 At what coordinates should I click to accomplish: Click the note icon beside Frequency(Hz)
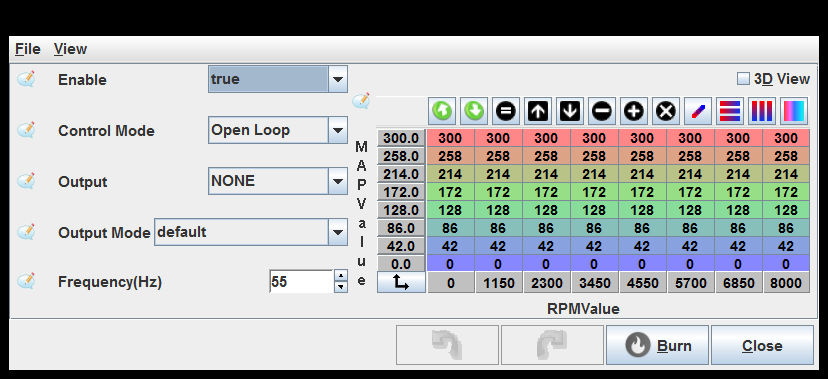[26, 281]
